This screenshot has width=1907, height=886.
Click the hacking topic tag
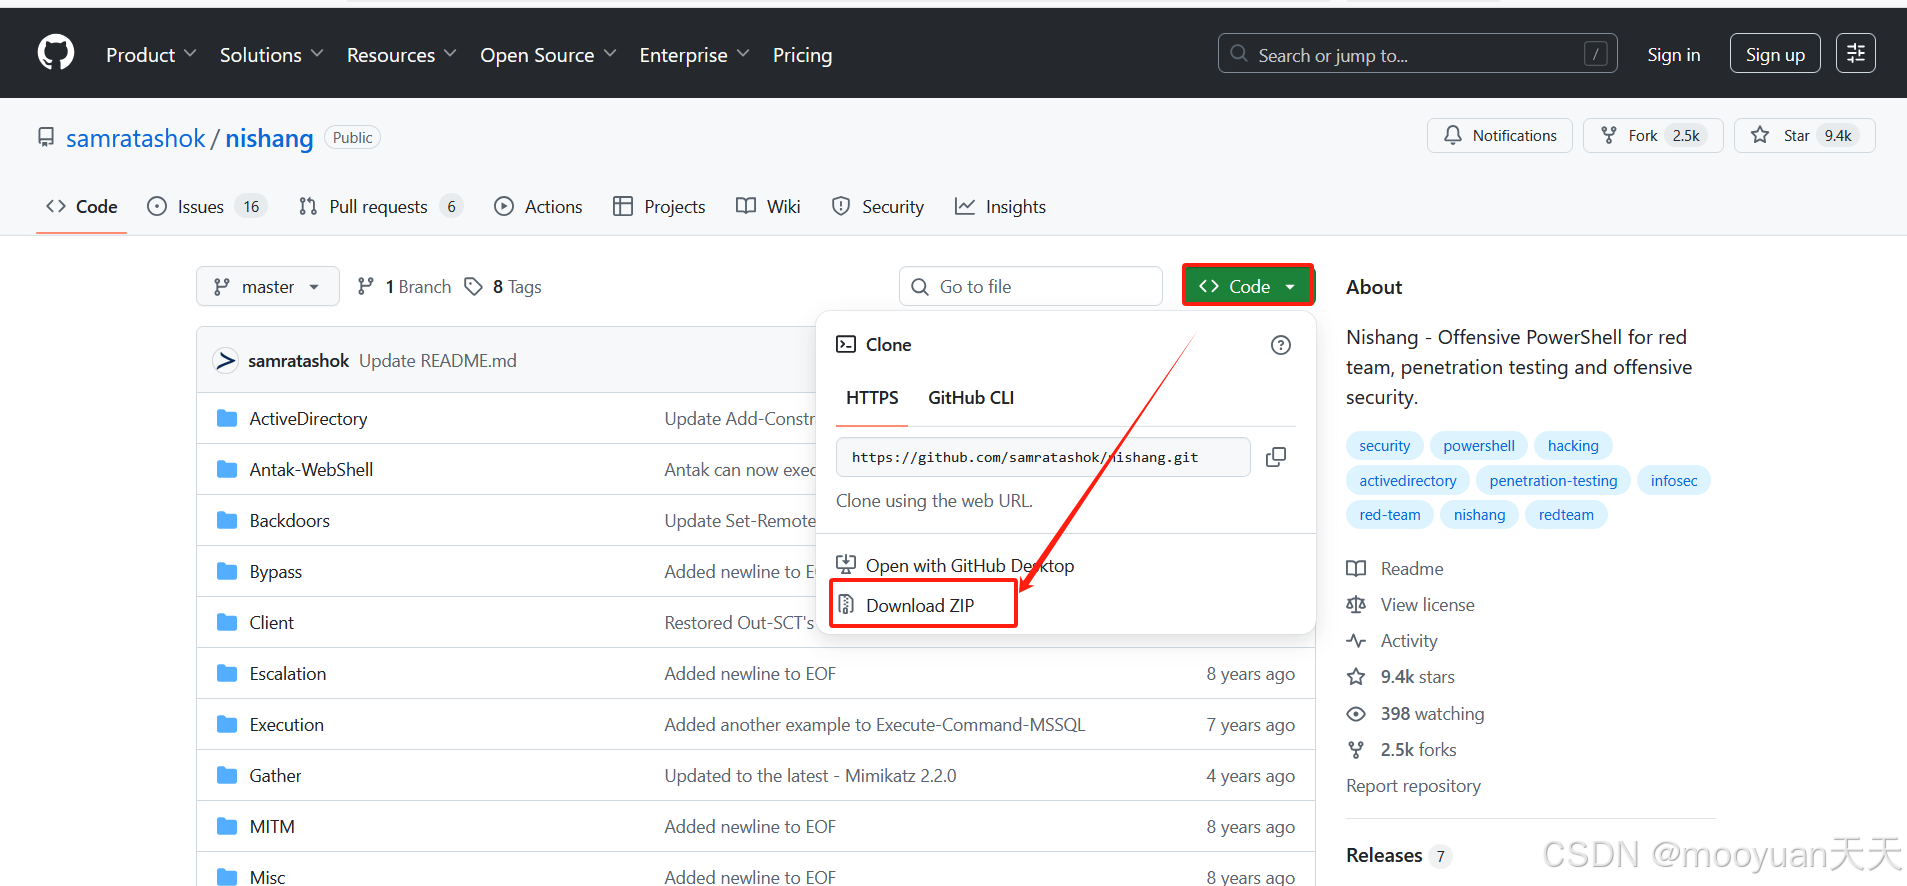pyautogui.click(x=1573, y=446)
